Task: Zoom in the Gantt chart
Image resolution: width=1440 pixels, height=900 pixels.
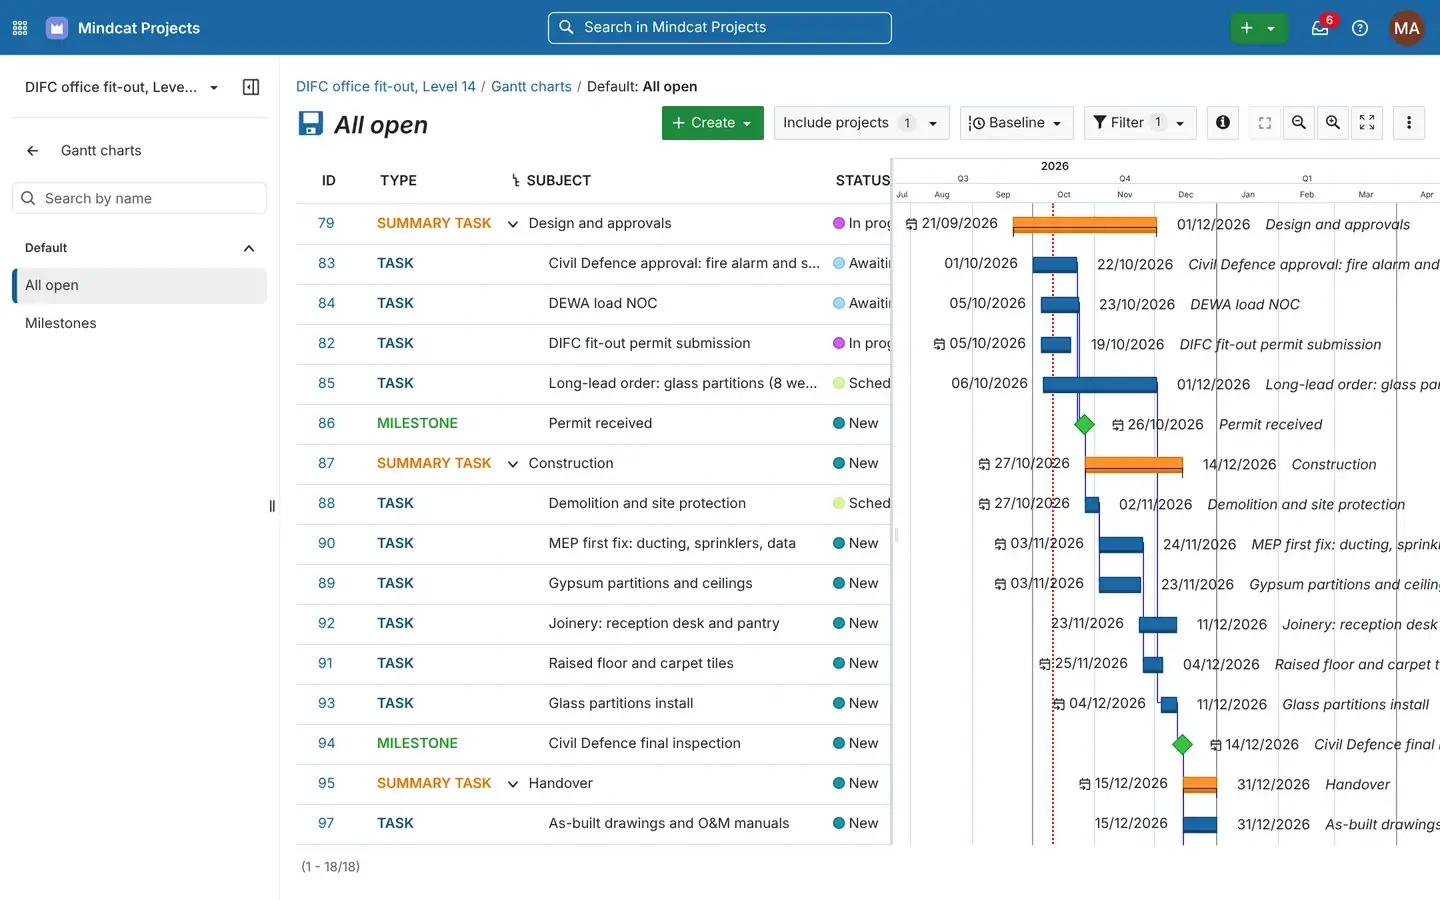Action: (1333, 122)
